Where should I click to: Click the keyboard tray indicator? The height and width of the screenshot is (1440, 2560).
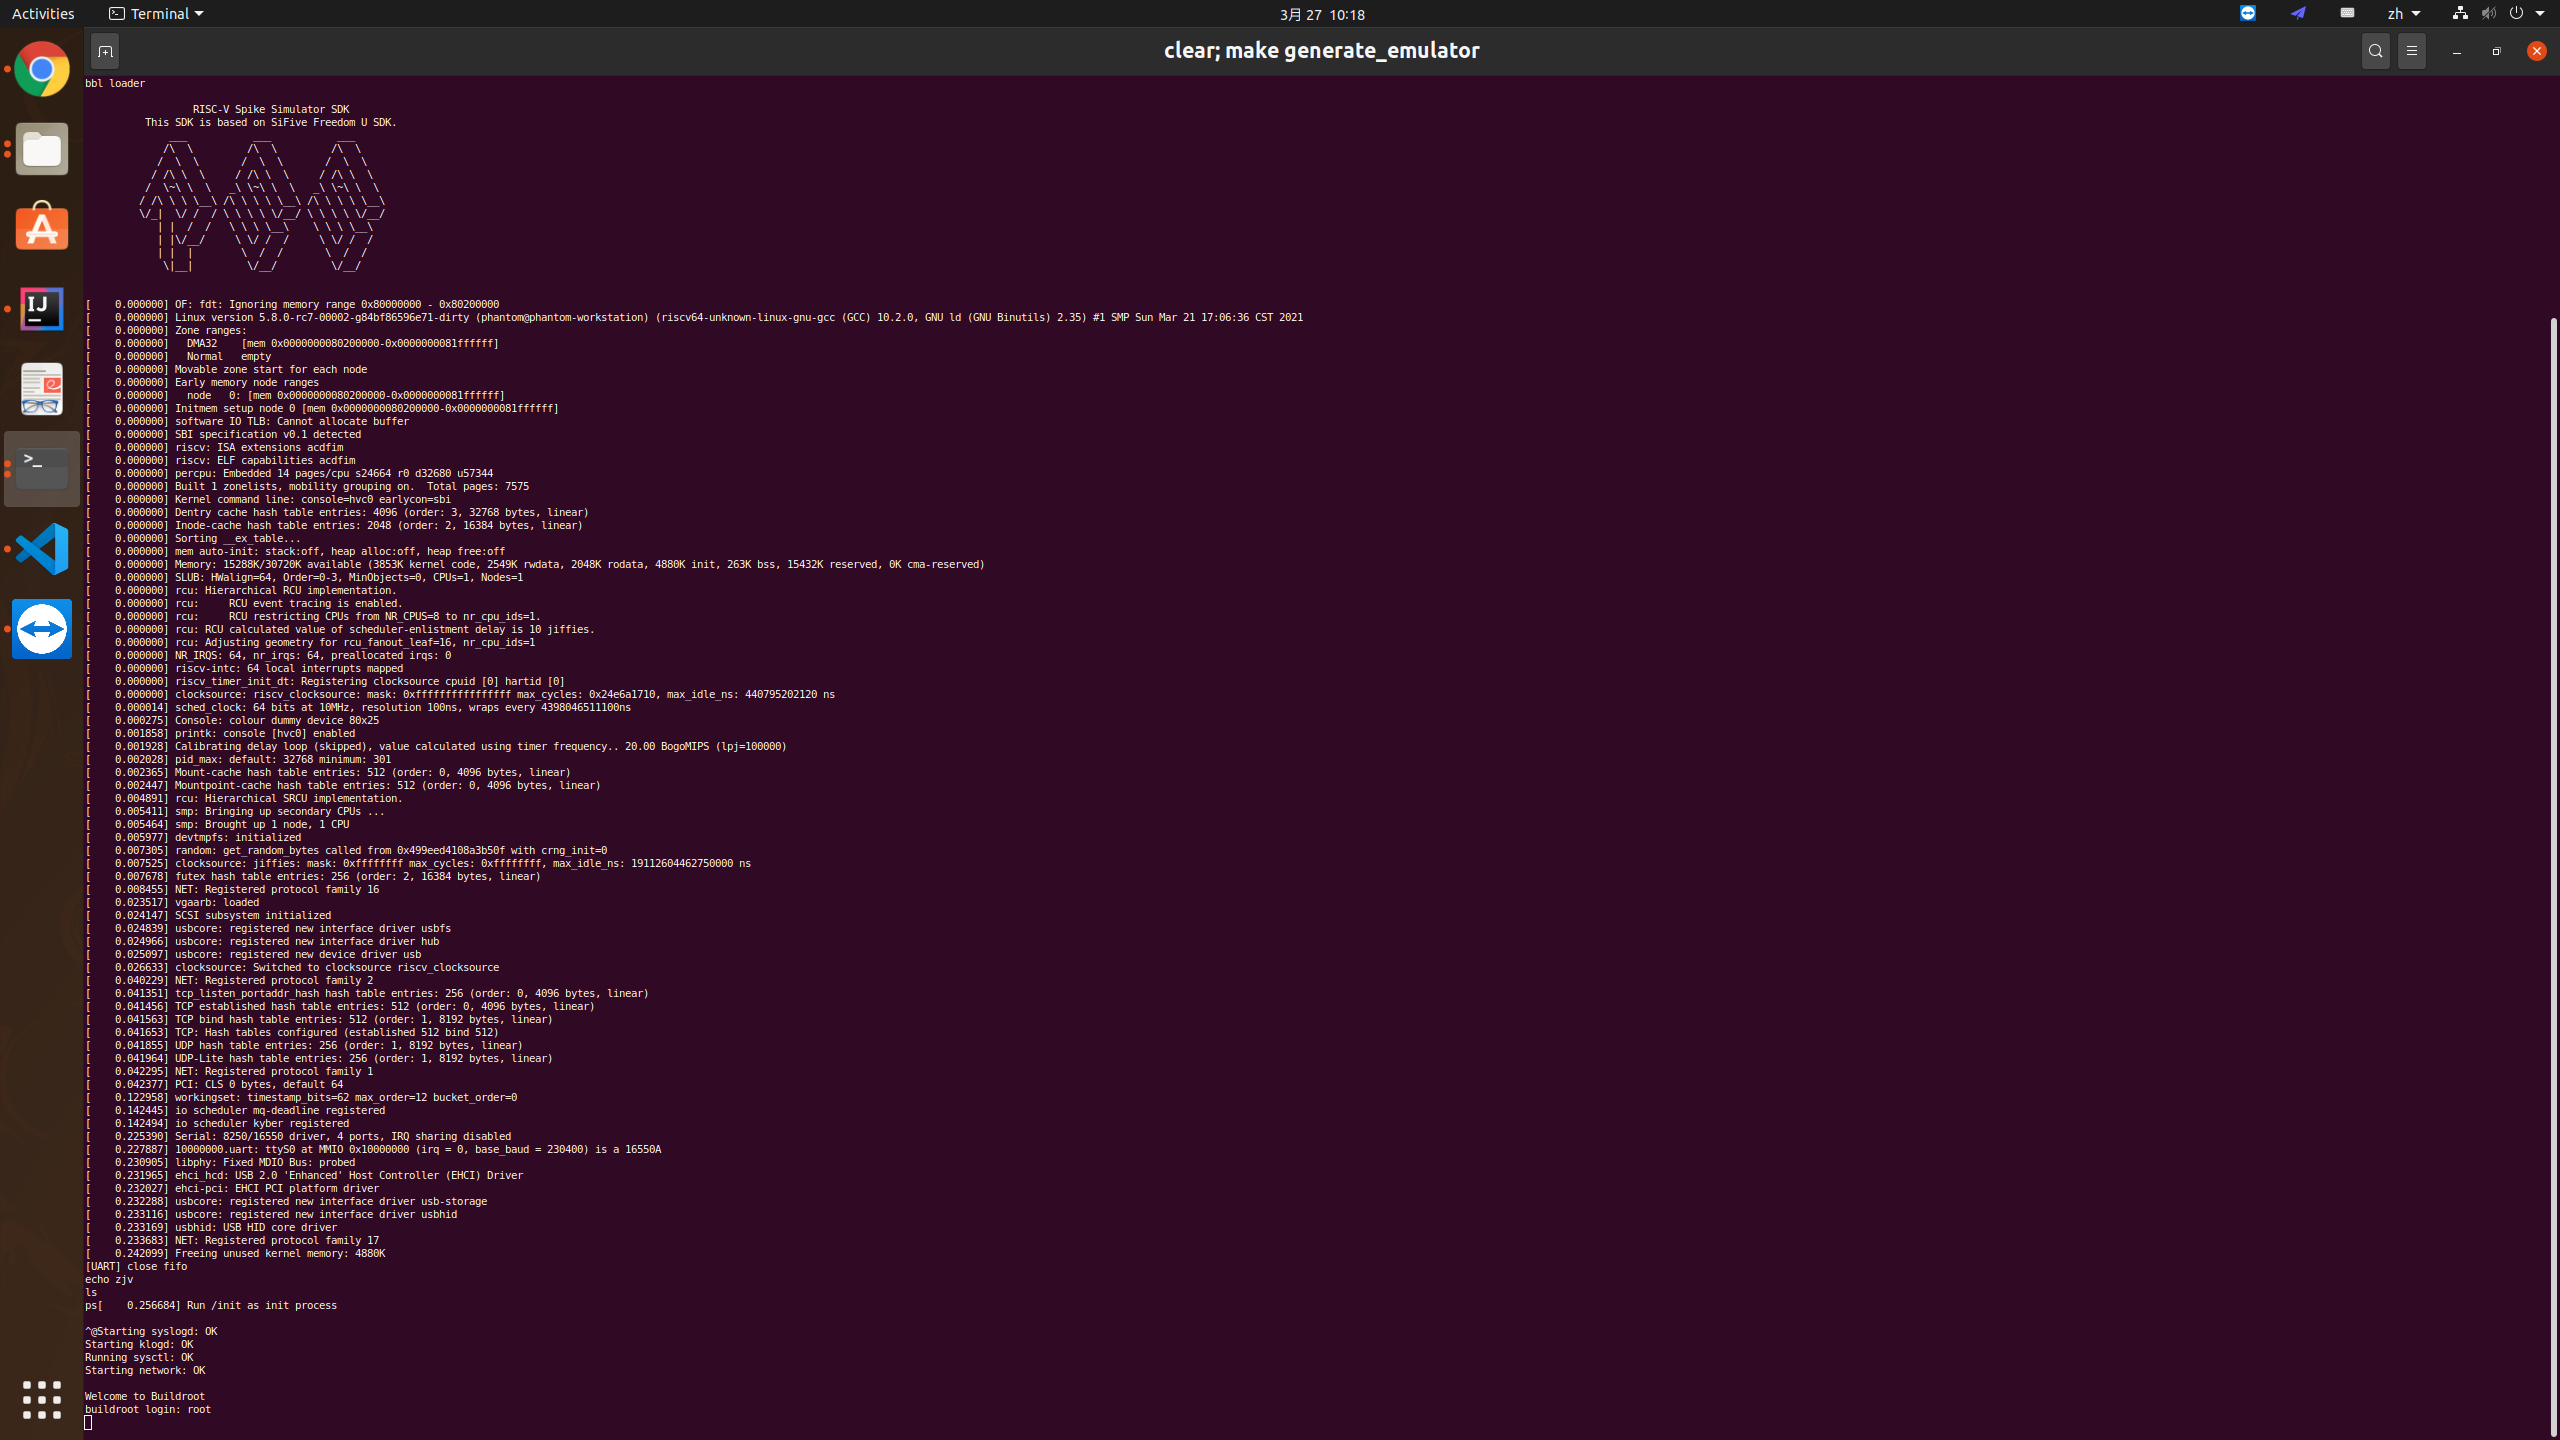coord(2347,14)
